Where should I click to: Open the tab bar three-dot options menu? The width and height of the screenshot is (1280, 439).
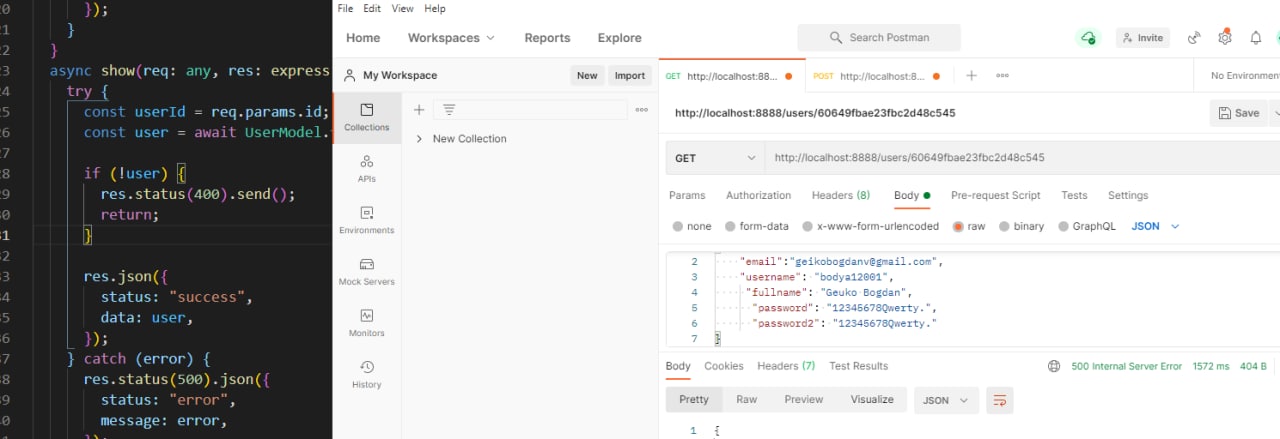pos(1002,75)
